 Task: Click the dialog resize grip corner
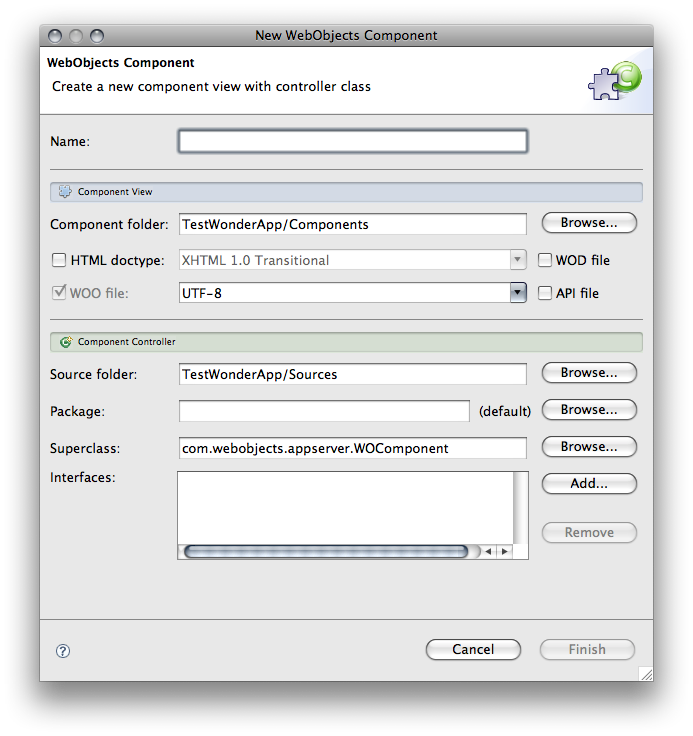click(x=646, y=674)
